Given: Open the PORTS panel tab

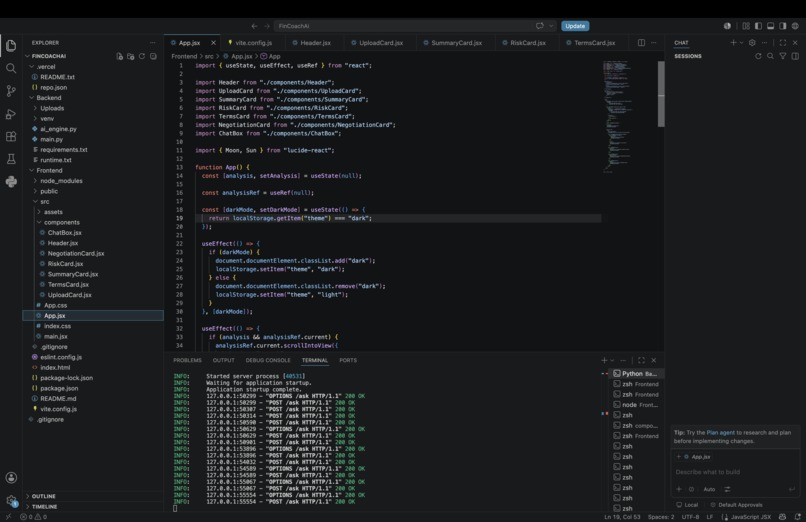Looking at the screenshot, I should (x=348, y=360).
